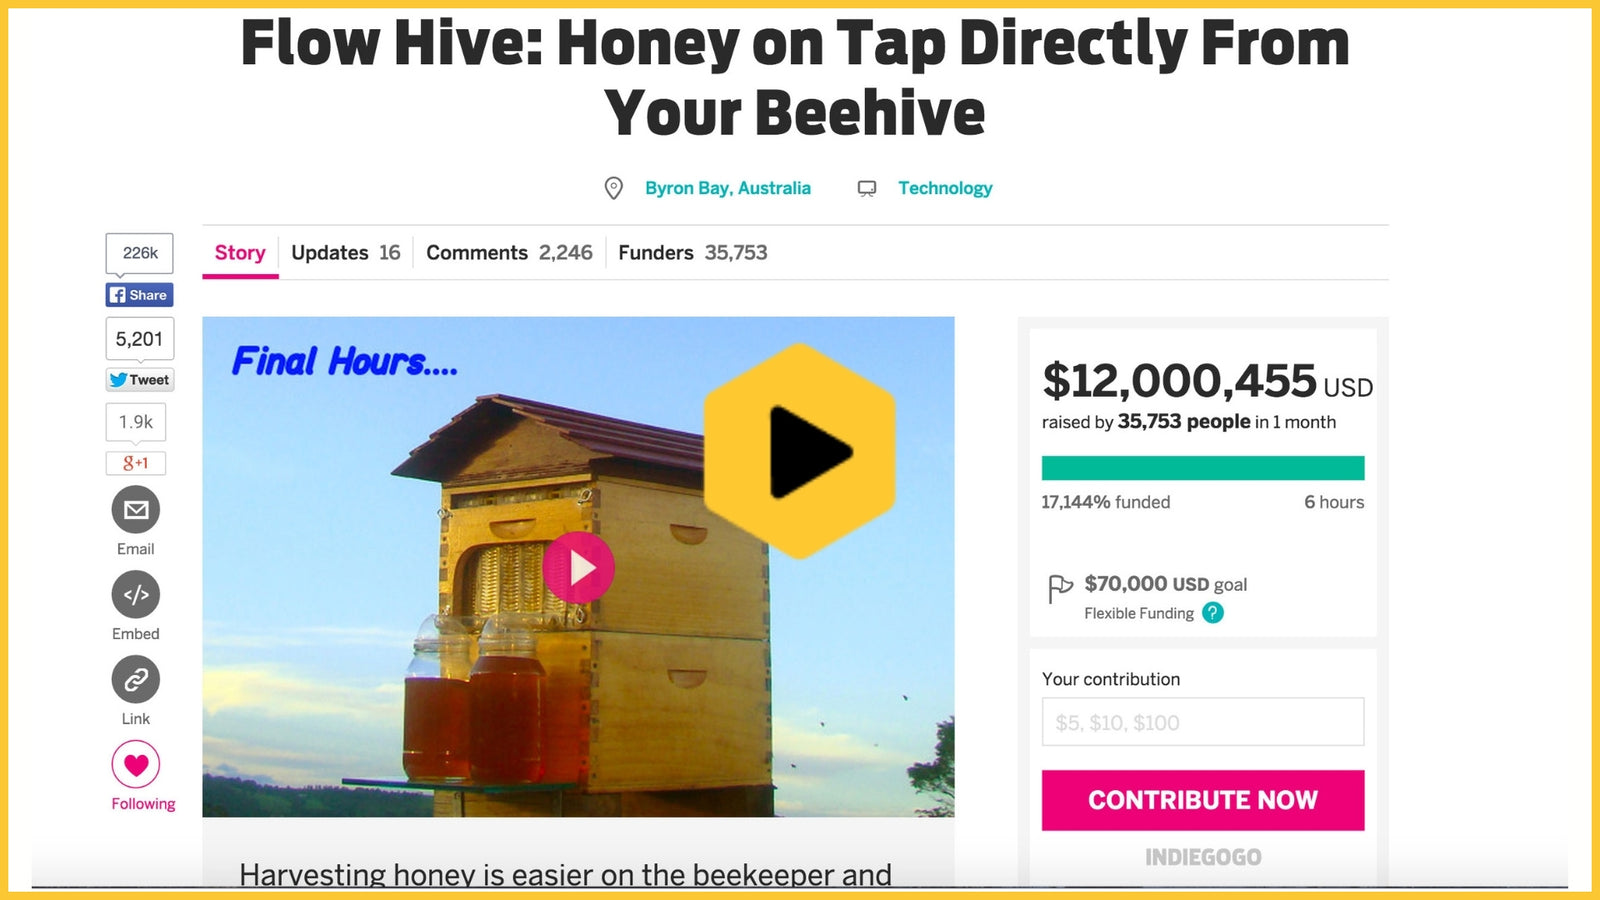The height and width of the screenshot is (900, 1600).
Task: Open the Technology category link
Action: 945,188
